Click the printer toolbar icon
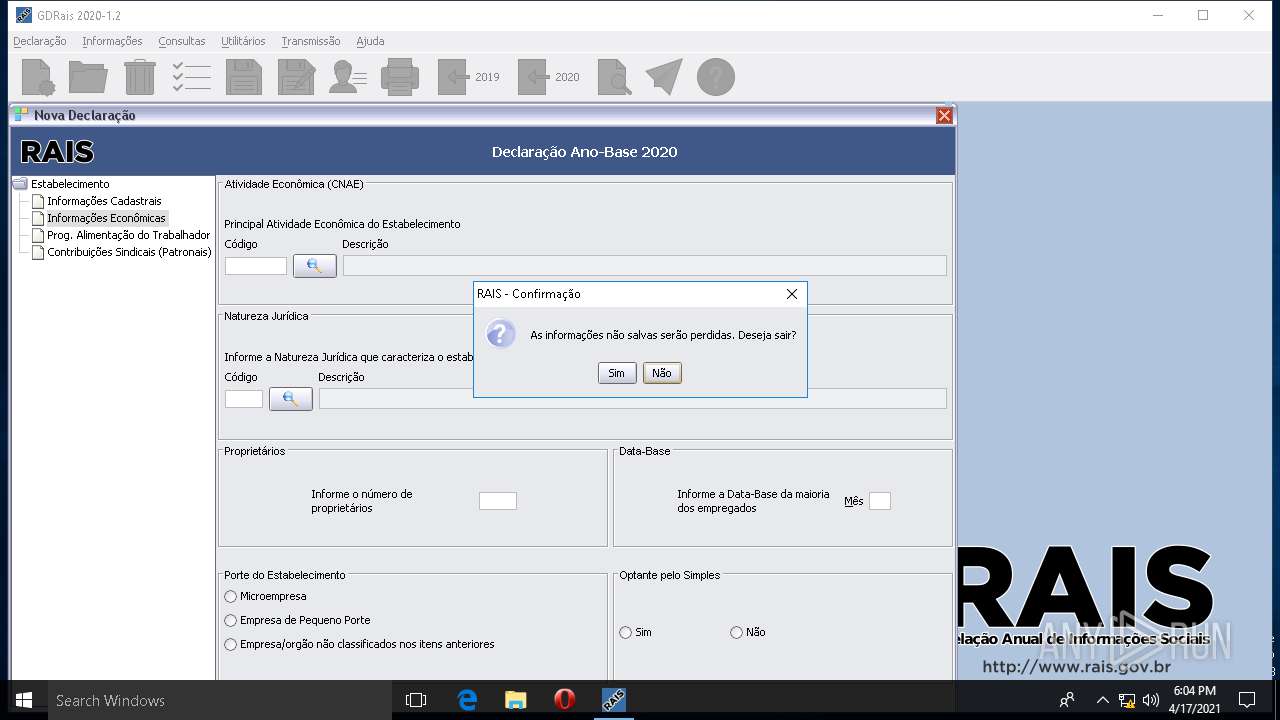Screen dimensions: 1280x720 coord(400,77)
